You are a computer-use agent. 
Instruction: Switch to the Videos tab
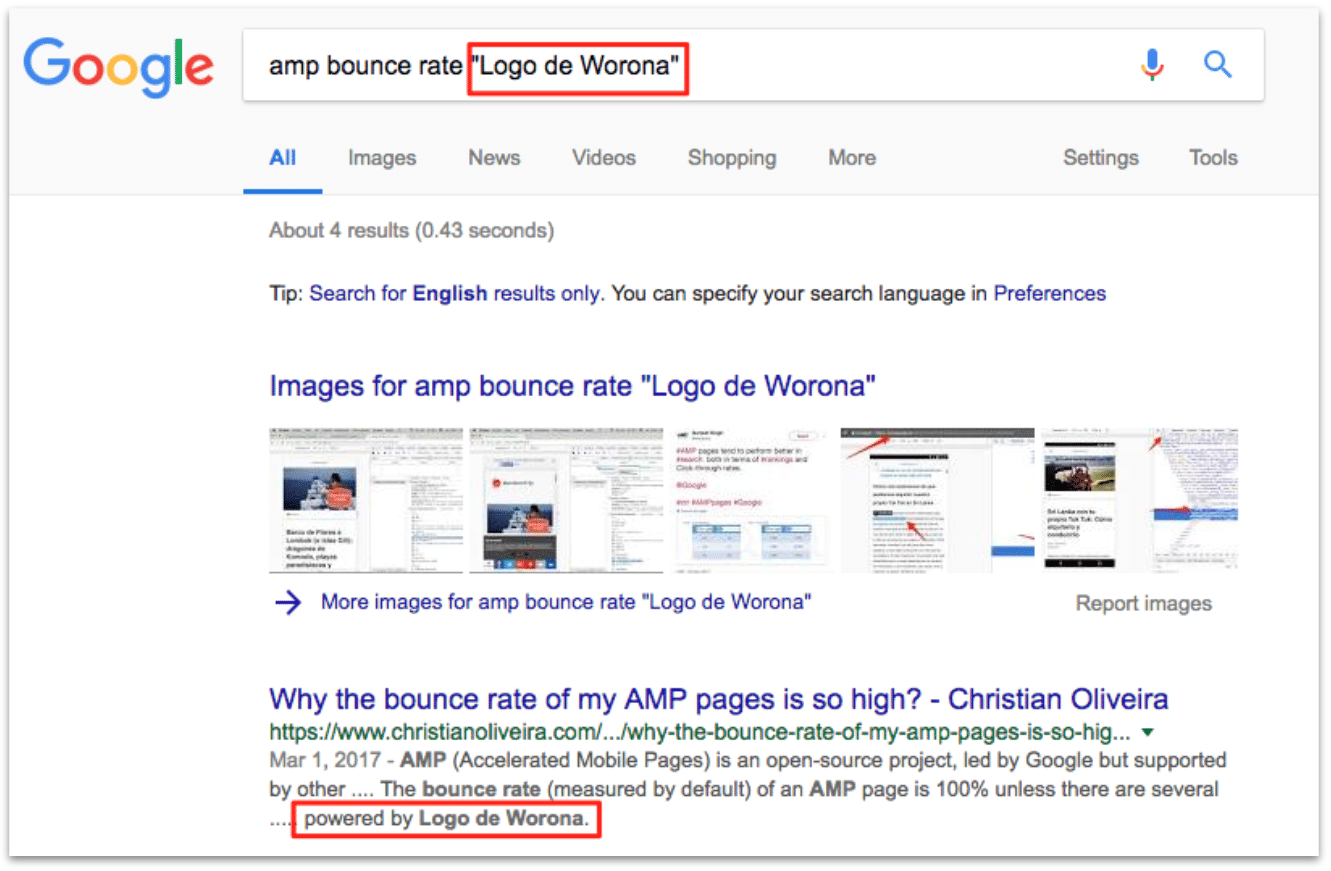604,158
